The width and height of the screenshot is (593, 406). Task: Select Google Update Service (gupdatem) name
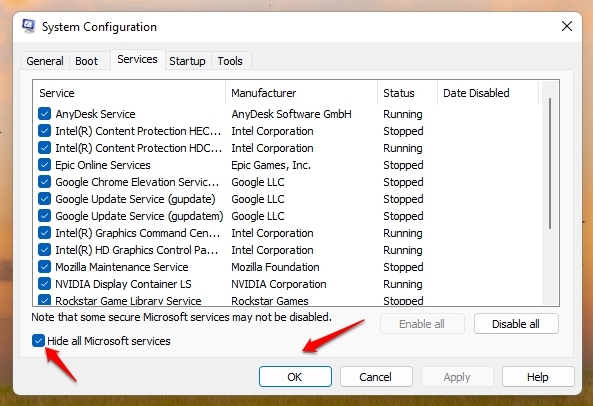pyautogui.click(x=139, y=216)
